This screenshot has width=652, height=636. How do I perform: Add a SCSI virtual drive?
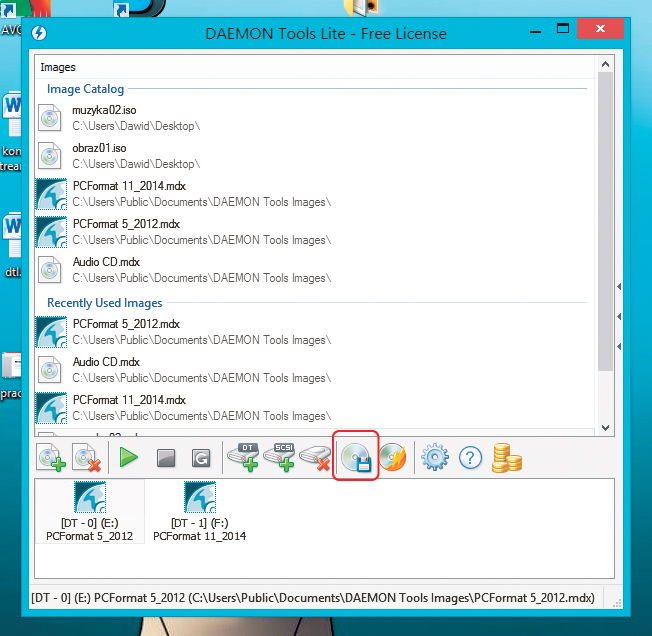point(282,458)
